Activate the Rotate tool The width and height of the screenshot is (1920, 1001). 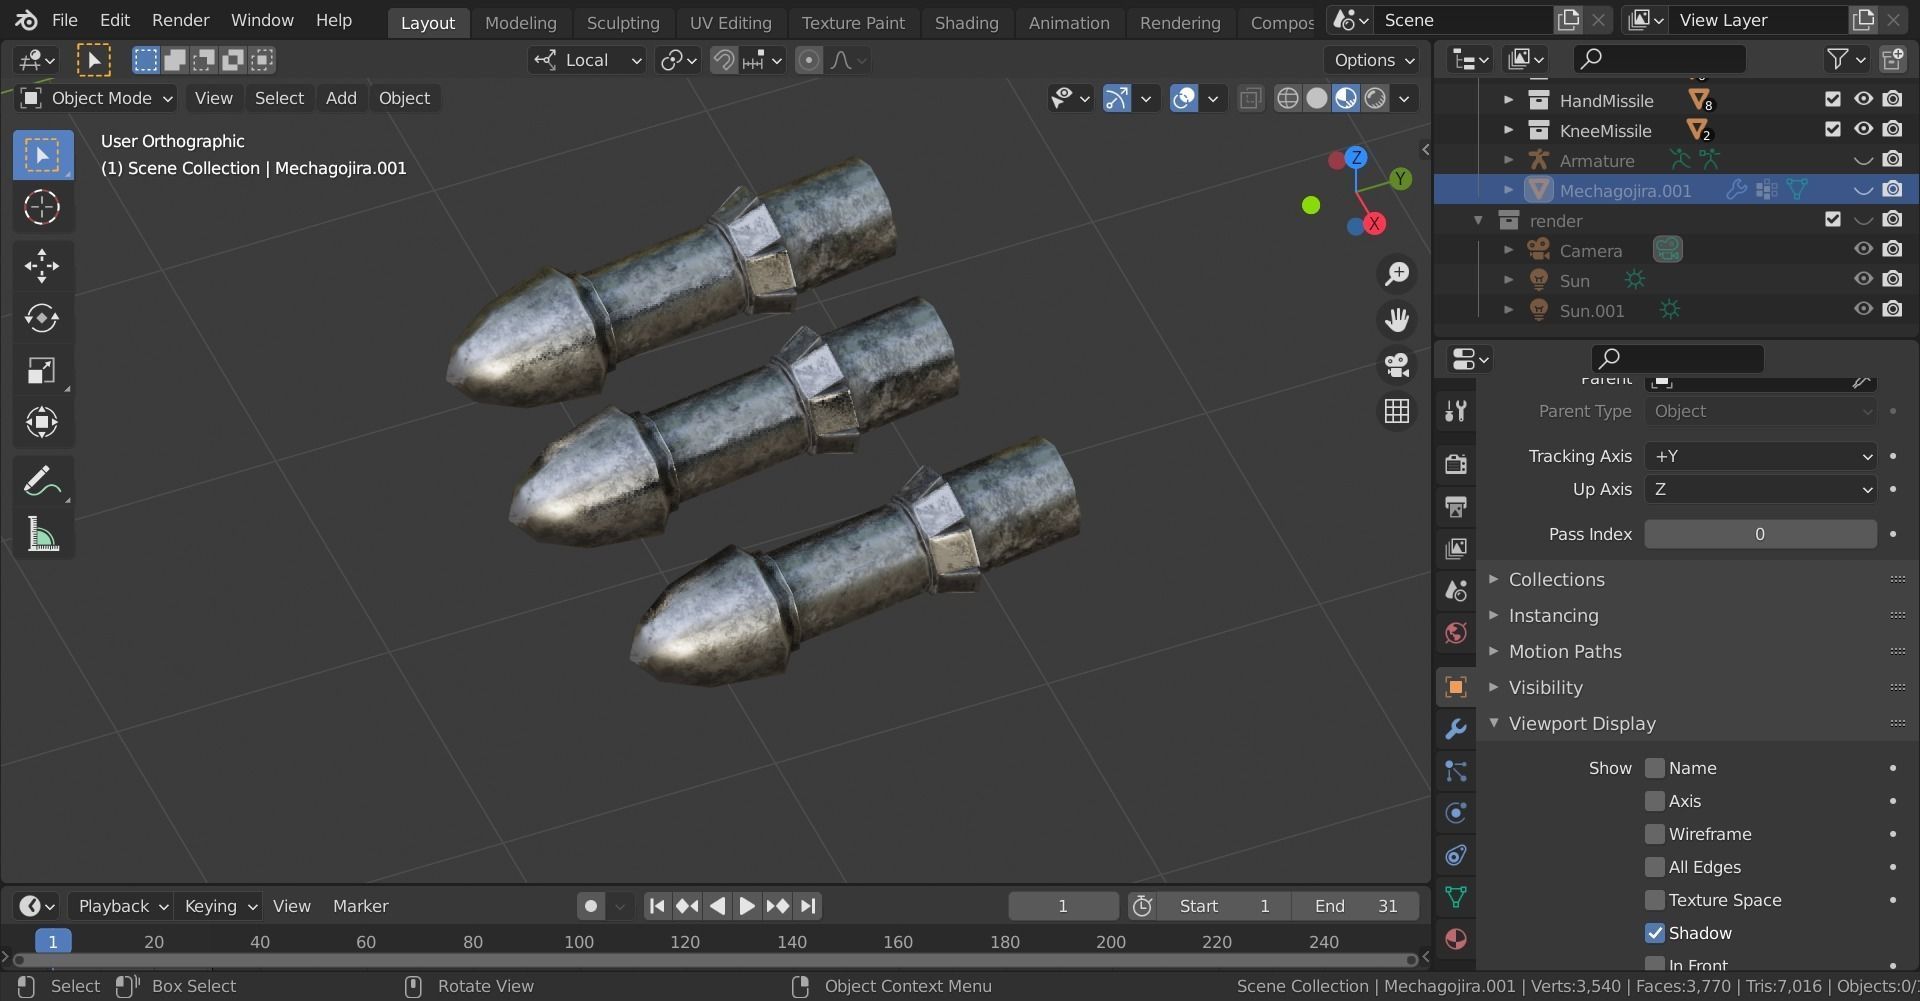pos(42,318)
